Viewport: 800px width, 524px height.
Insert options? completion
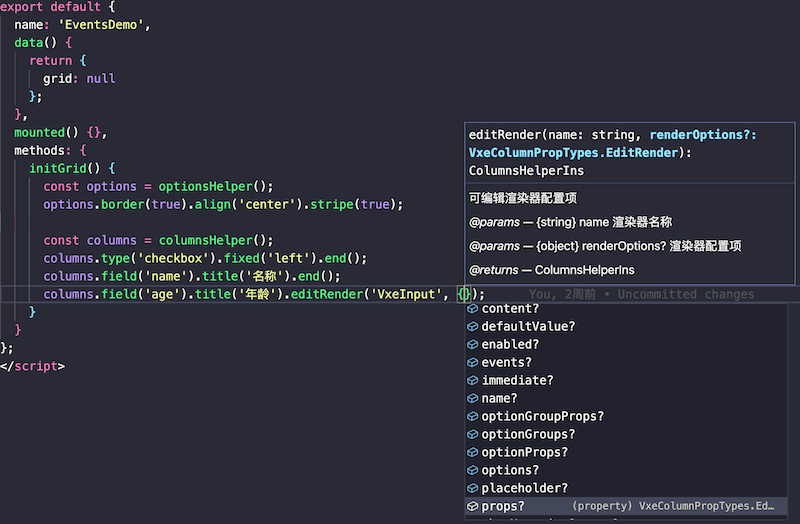point(626,470)
